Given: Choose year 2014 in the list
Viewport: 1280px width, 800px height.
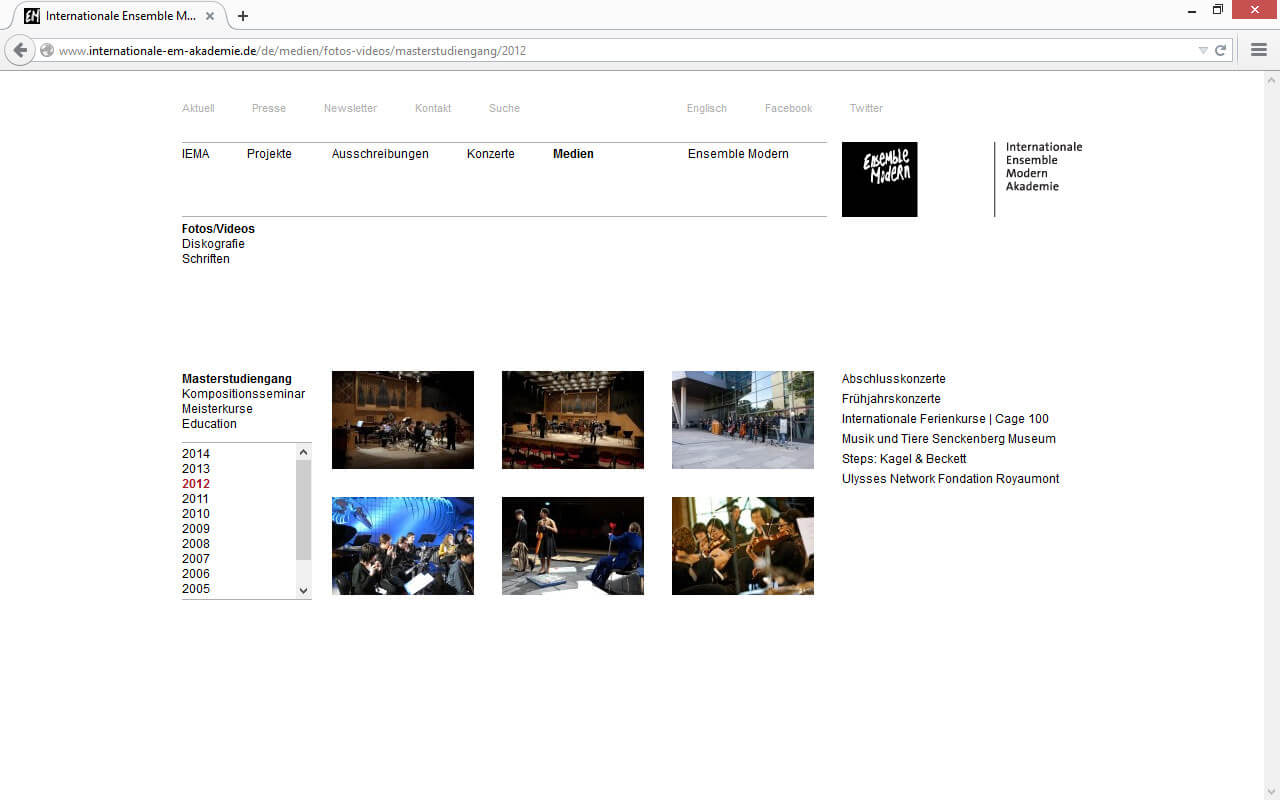Looking at the screenshot, I should (196, 454).
